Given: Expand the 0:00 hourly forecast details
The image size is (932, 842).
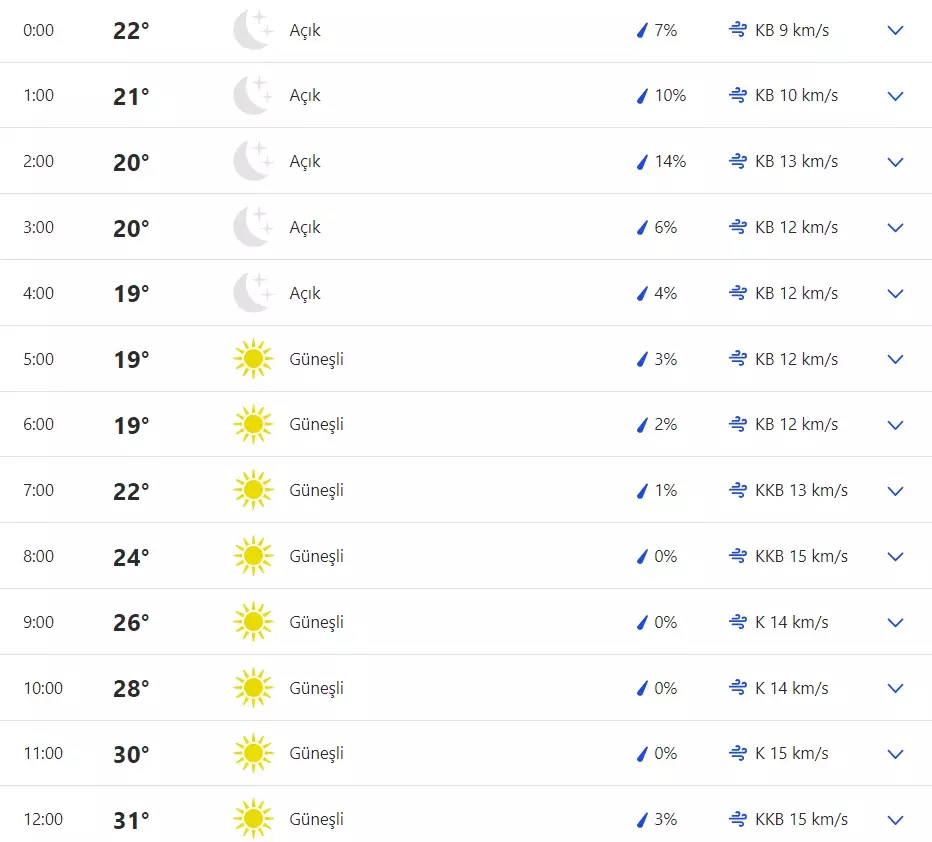Looking at the screenshot, I should (x=895, y=31).
